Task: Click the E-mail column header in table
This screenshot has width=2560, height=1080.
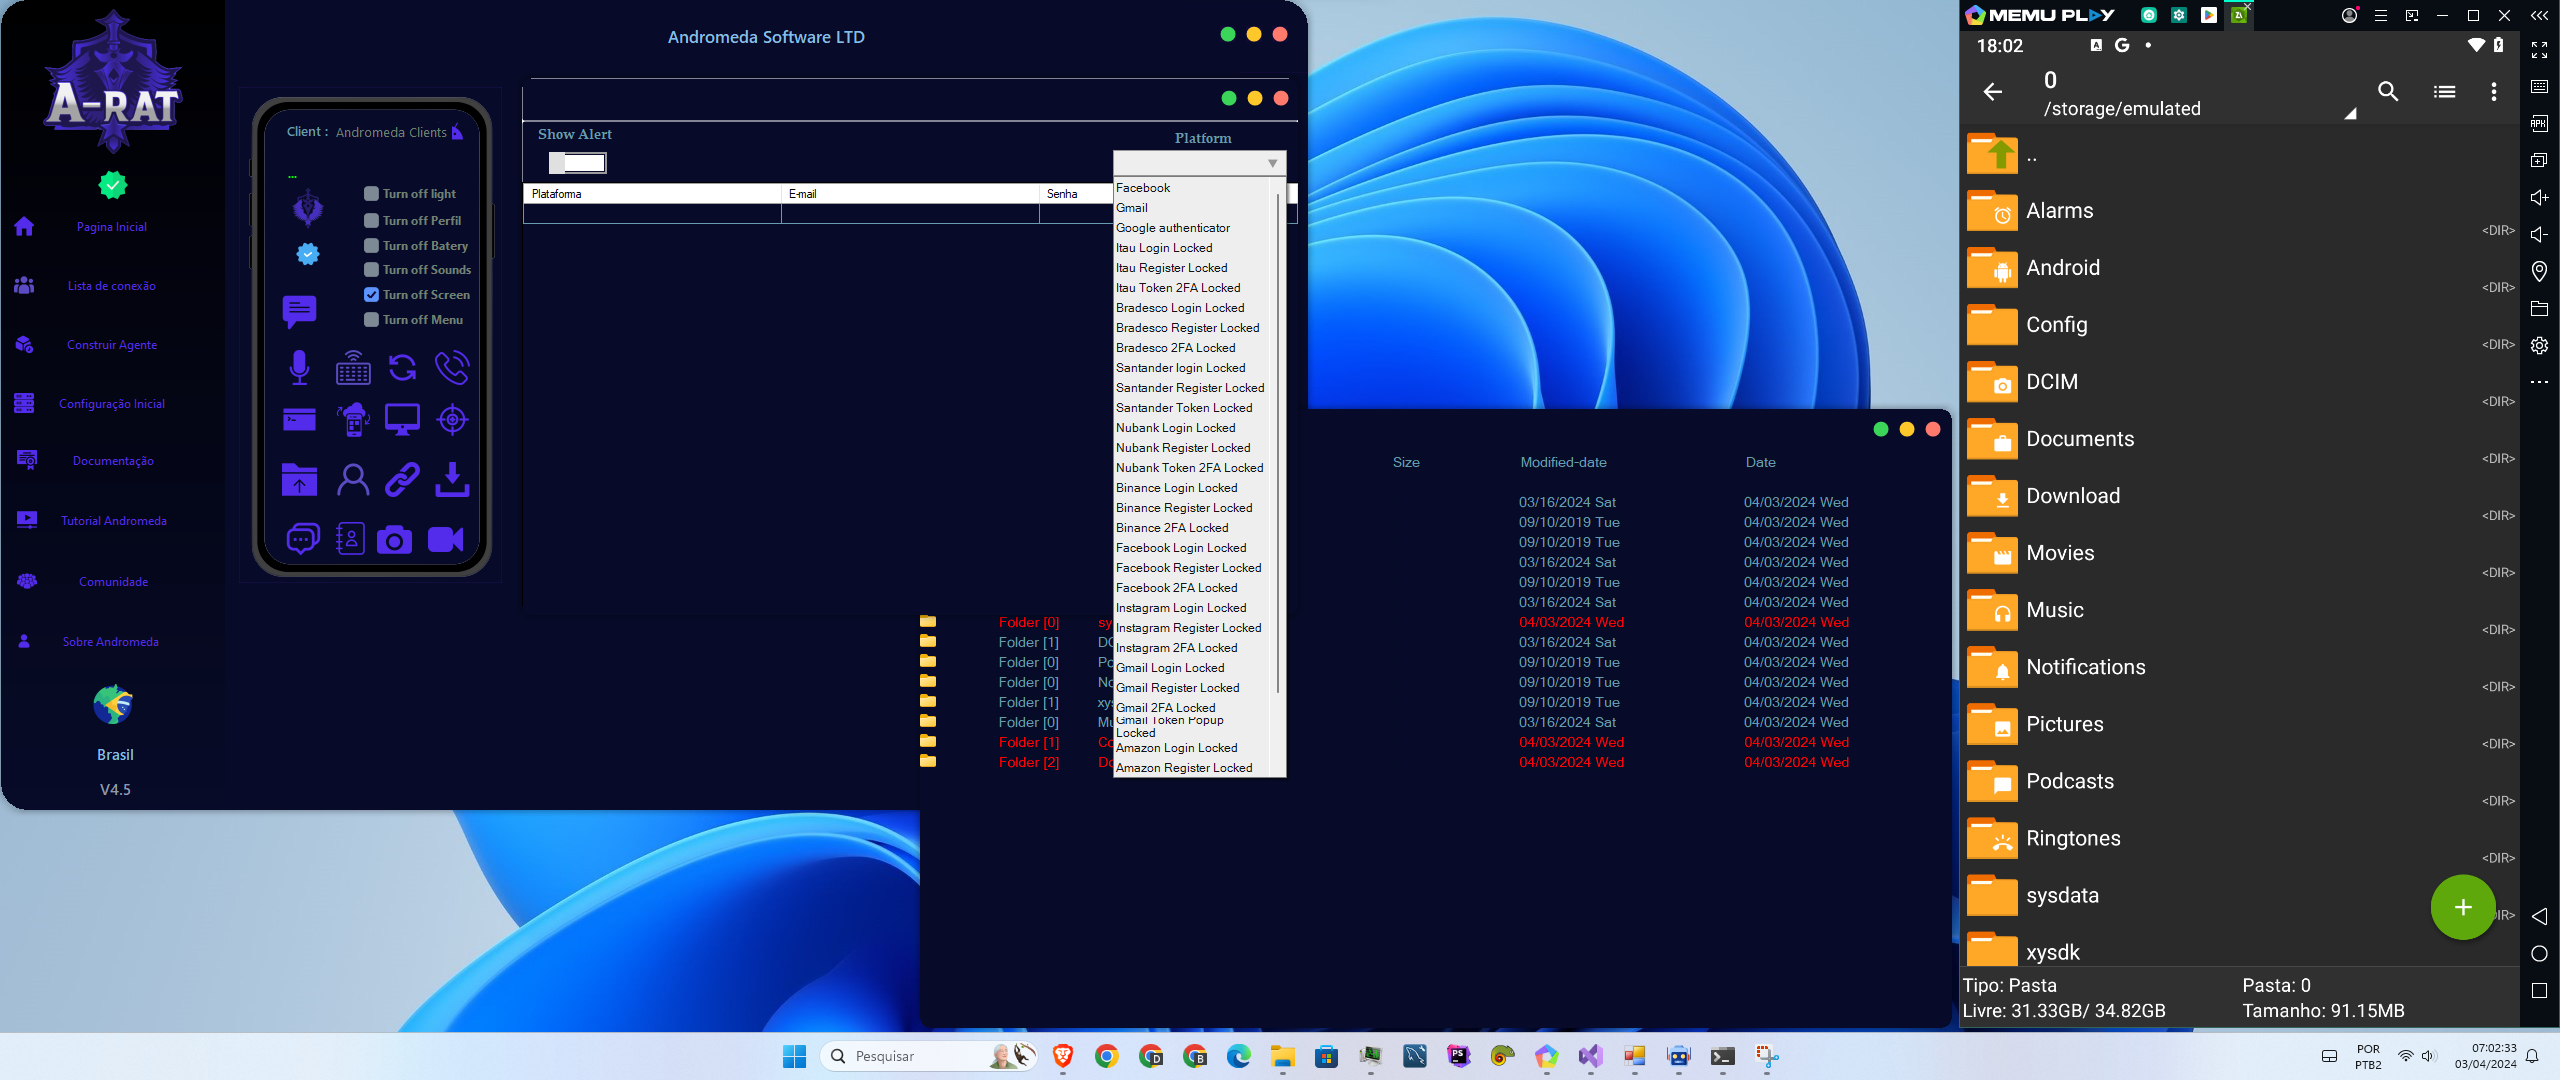Action: pos(910,194)
